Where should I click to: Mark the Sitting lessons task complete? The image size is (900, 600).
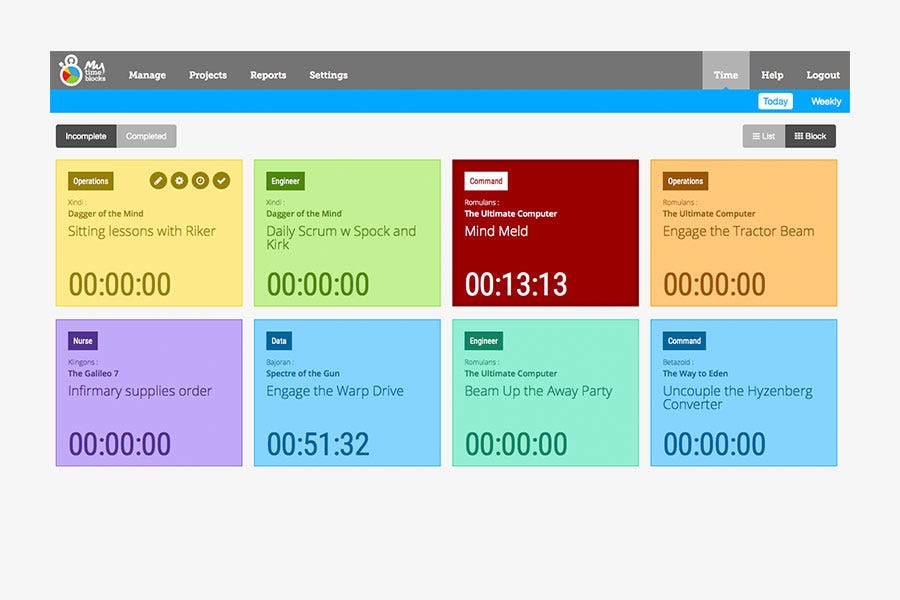[220, 180]
